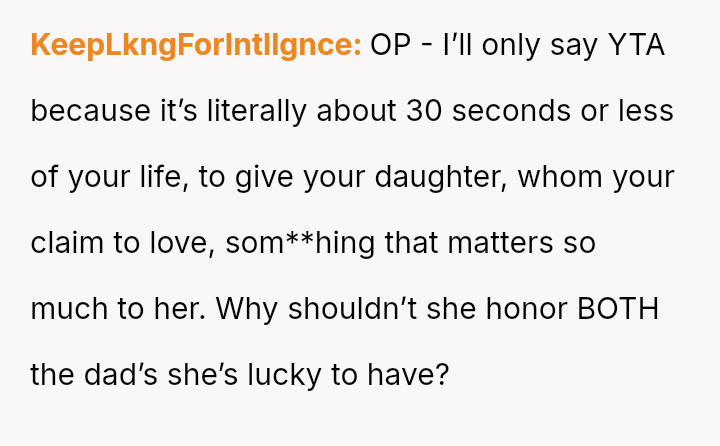This screenshot has width=720, height=446.
Task: Click the username KeepLkngForIntllgnce
Action: point(196,46)
